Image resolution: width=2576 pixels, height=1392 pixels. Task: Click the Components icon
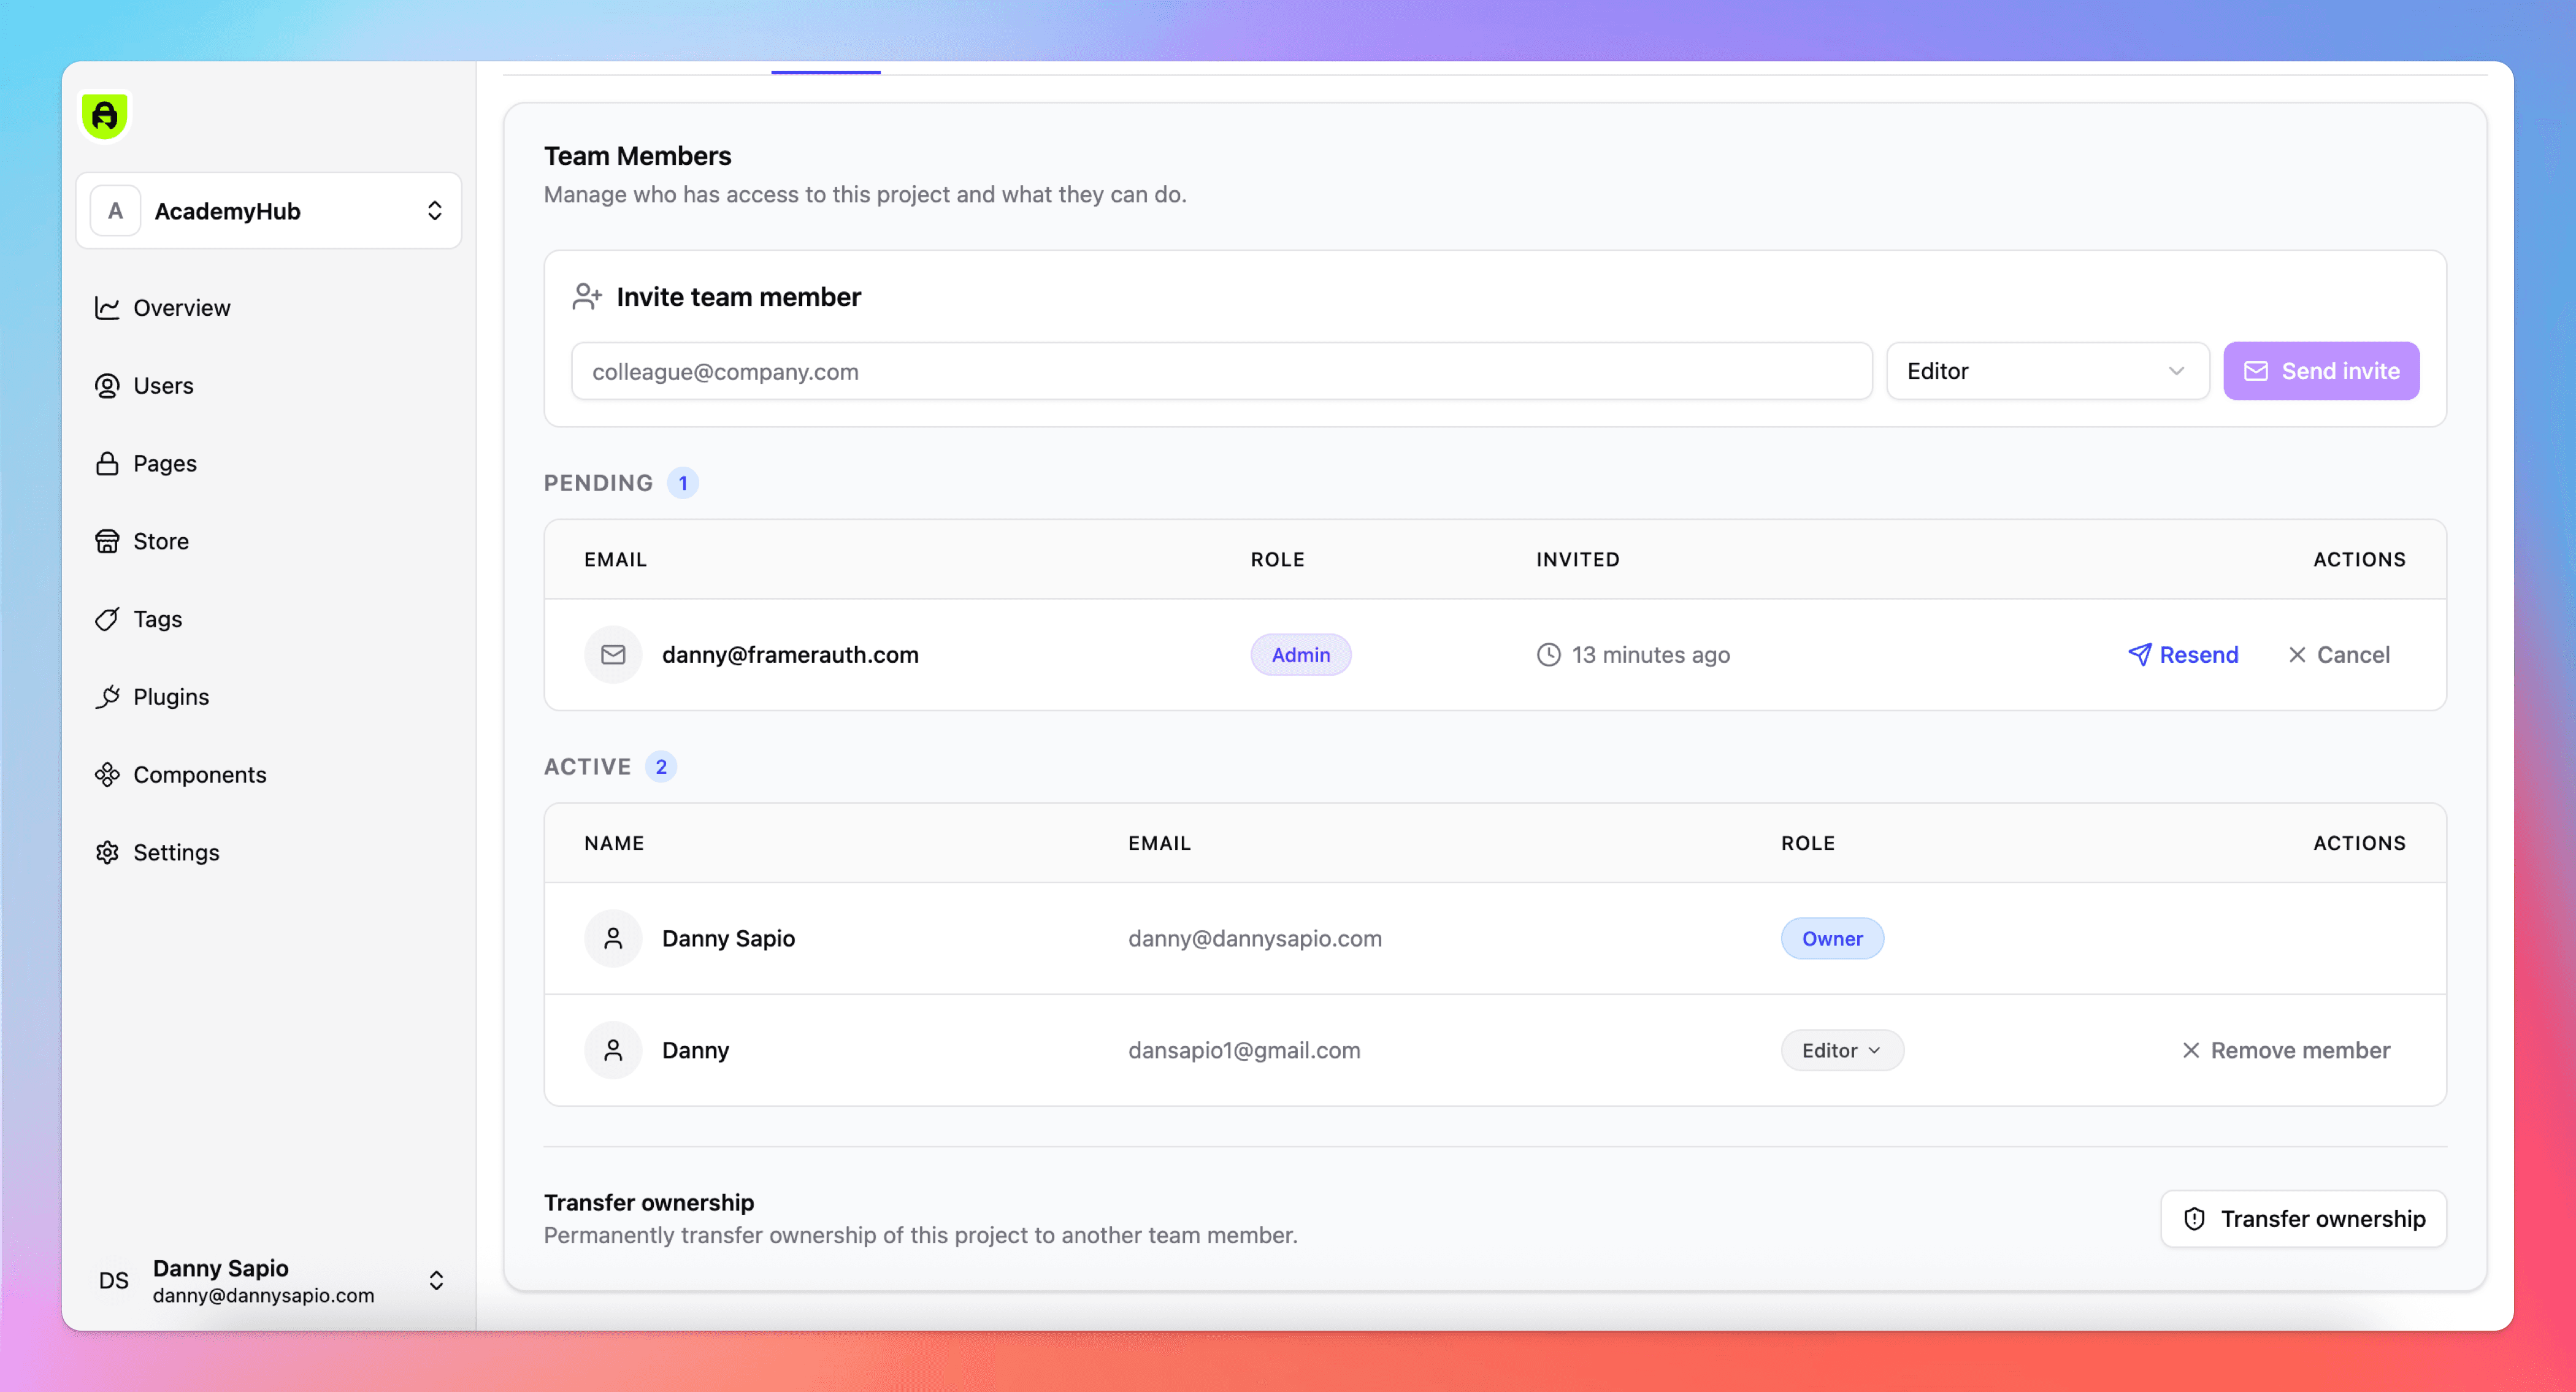(107, 775)
